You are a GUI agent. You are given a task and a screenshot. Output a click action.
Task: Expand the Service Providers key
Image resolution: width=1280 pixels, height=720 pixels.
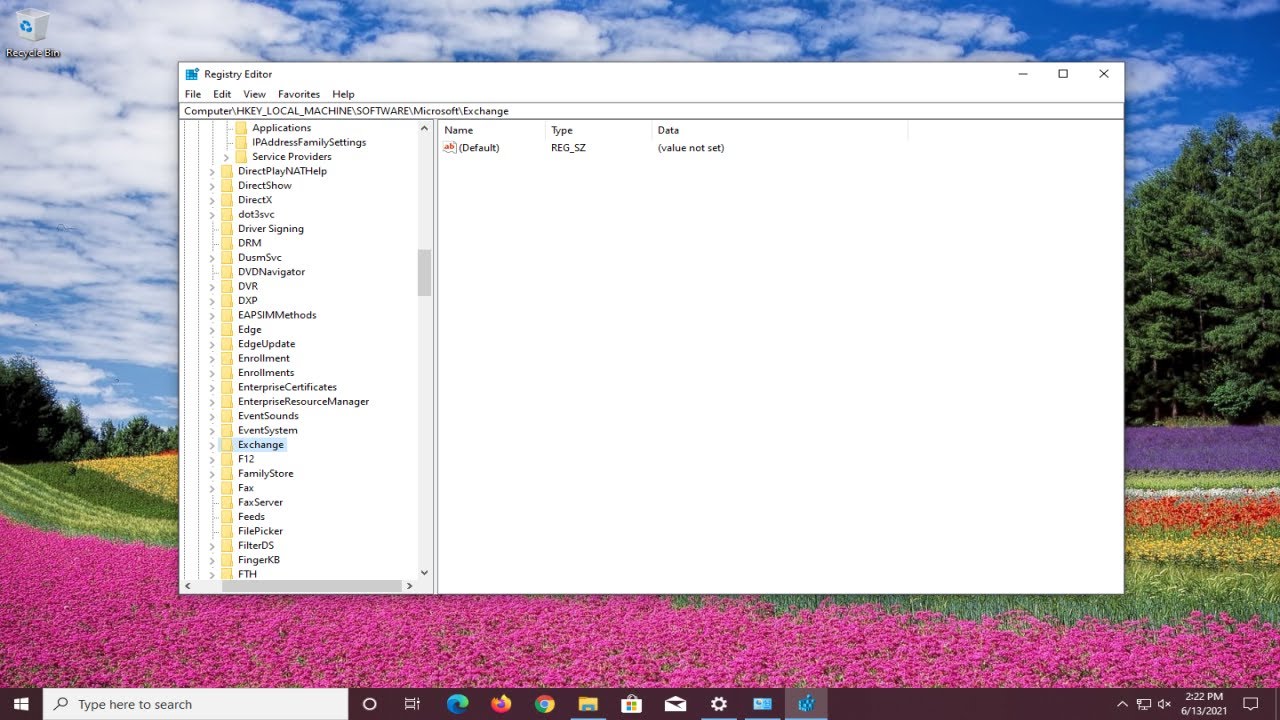pos(226,157)
